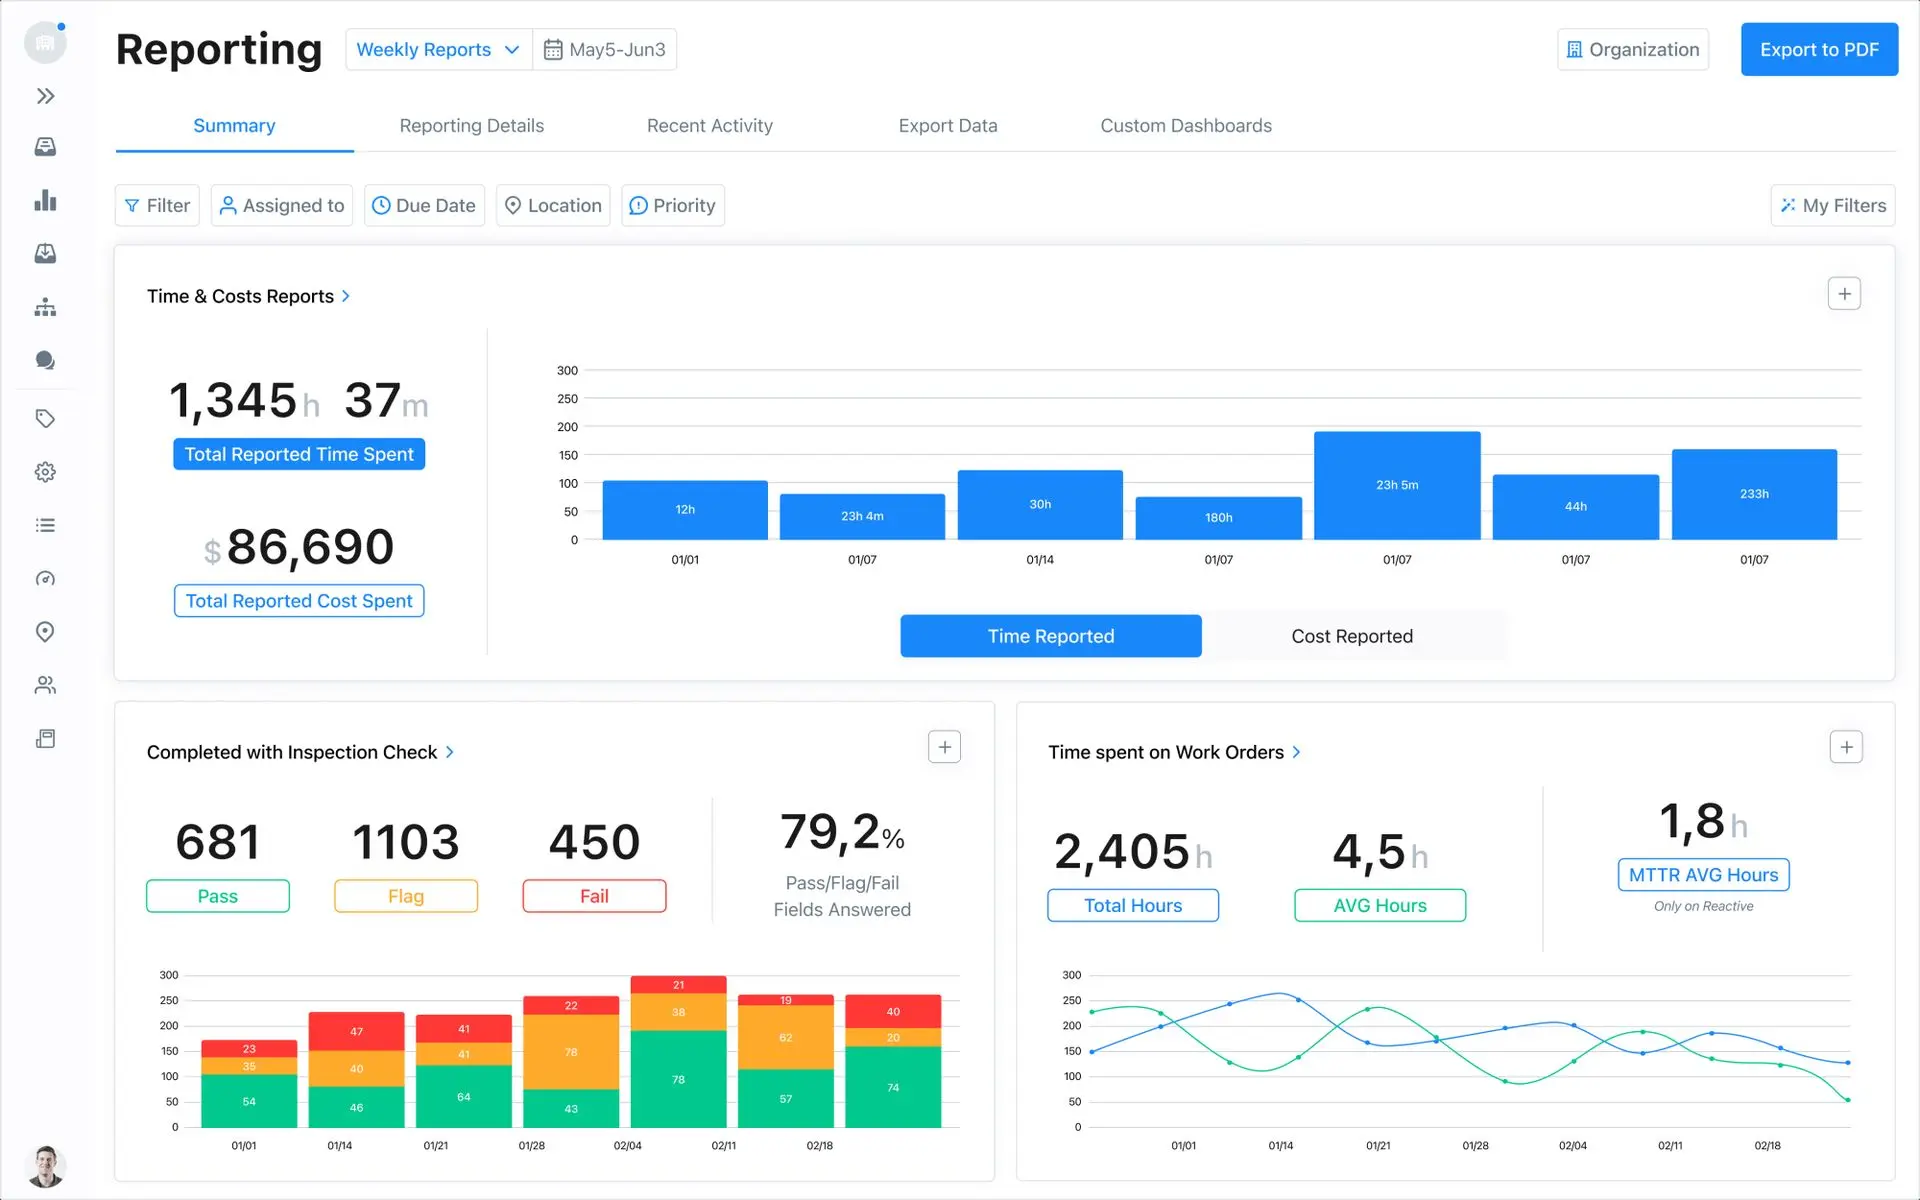Click the profile avatar at bottom left
The height and width of the screenshot is (1200, 1920).
pyautogui.click(x=45, y=1166)
